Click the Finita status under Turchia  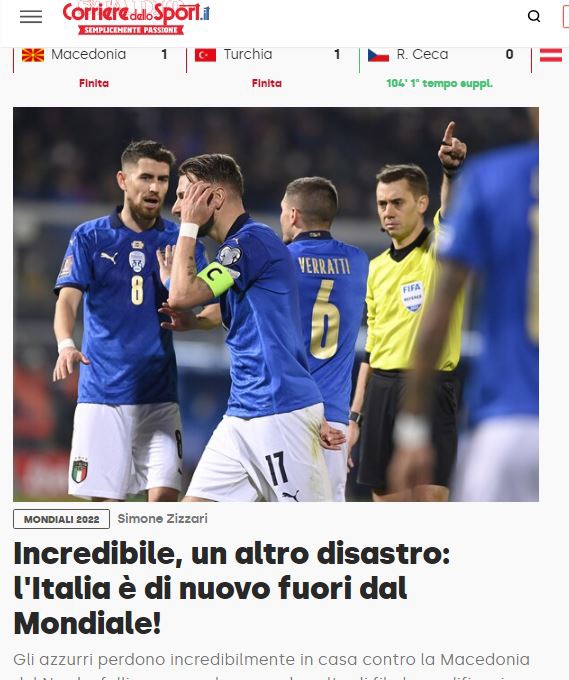[x=267, y=83]
